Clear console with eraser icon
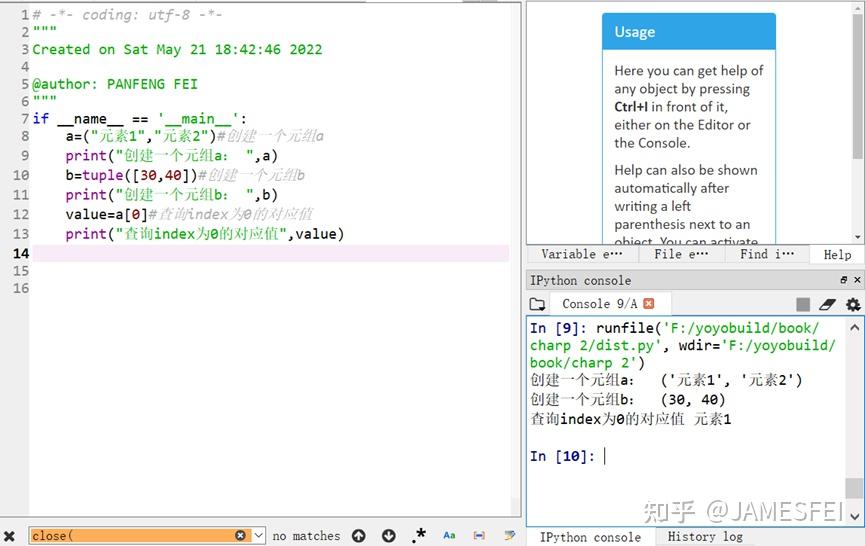The width and height of the screenshot is (865, 546). [x=827, y=304]
